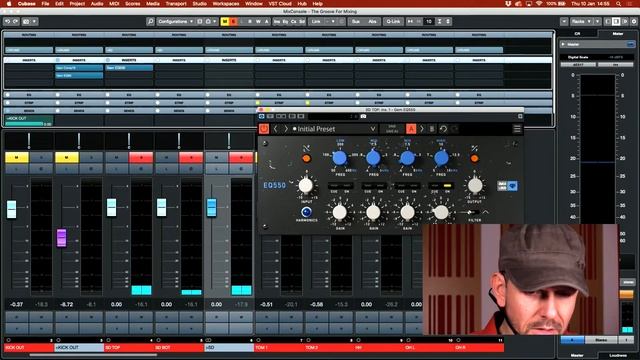Open the Racks dropdown menu
The image size is (640, 360).
581,21
